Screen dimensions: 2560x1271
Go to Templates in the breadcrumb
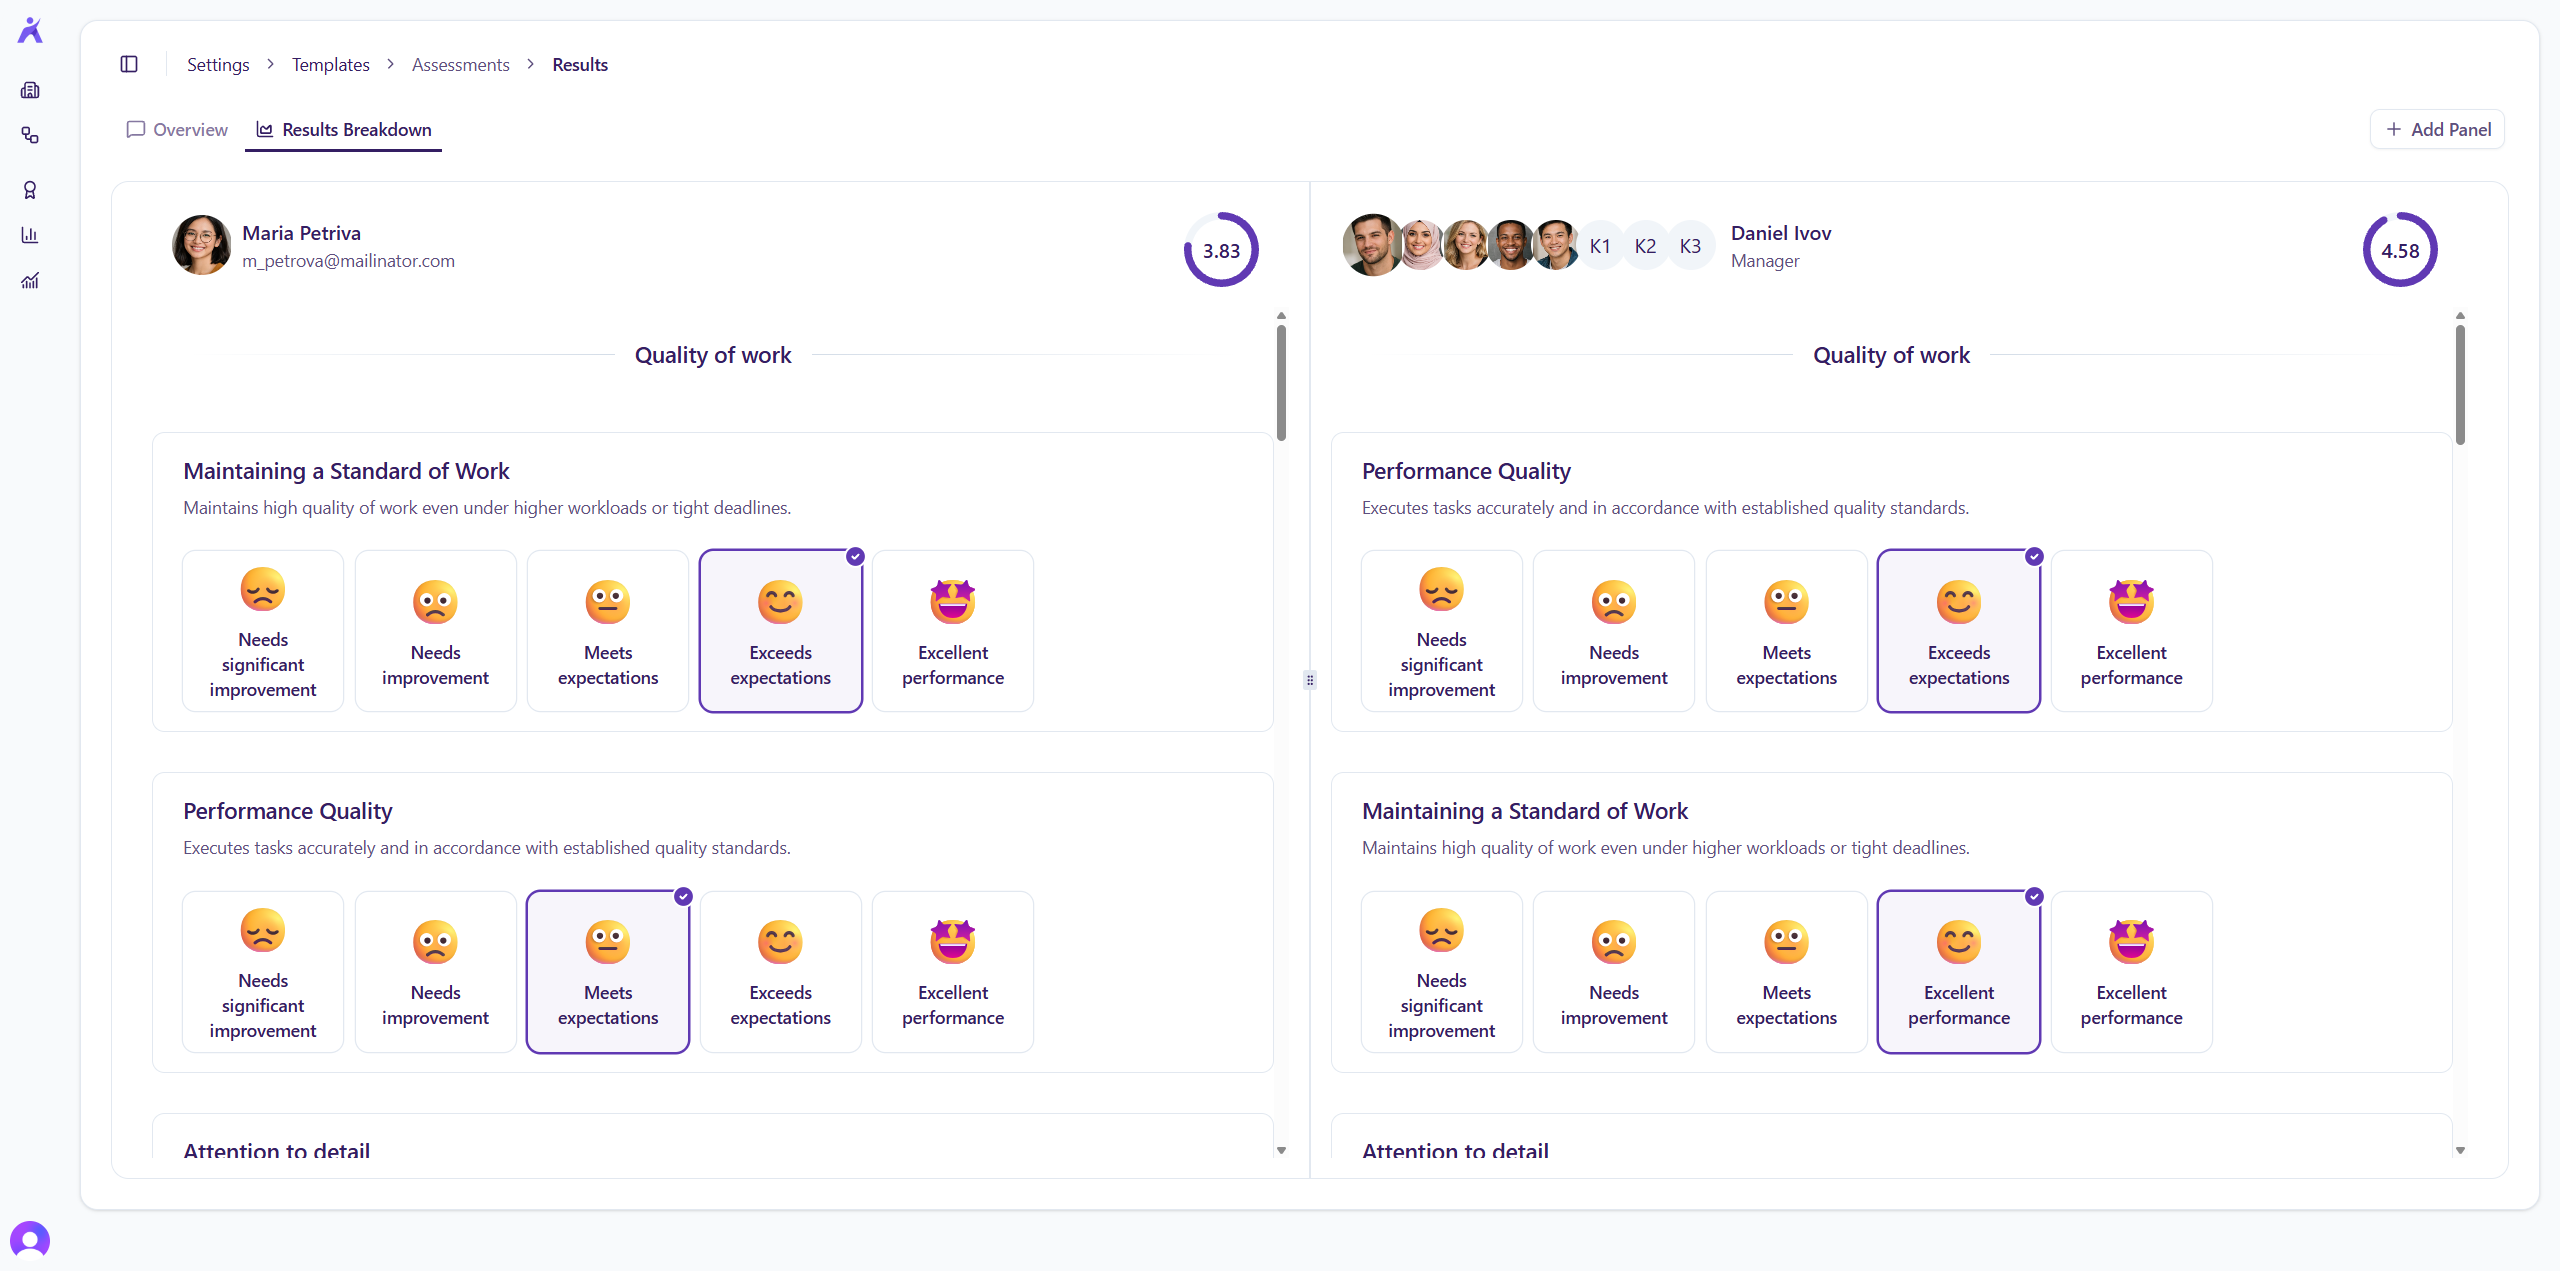(331, 64)
